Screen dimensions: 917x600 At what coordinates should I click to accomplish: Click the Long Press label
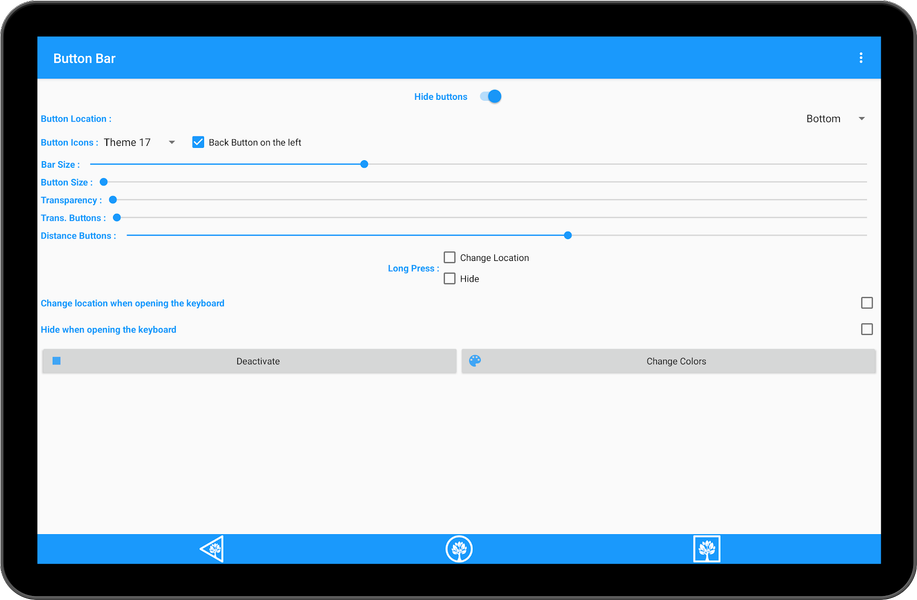(413, 268)
